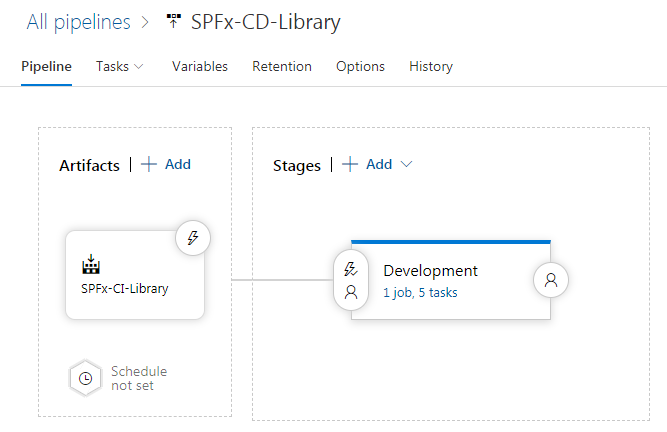Select the Development stage card

(x=451, y=280)
